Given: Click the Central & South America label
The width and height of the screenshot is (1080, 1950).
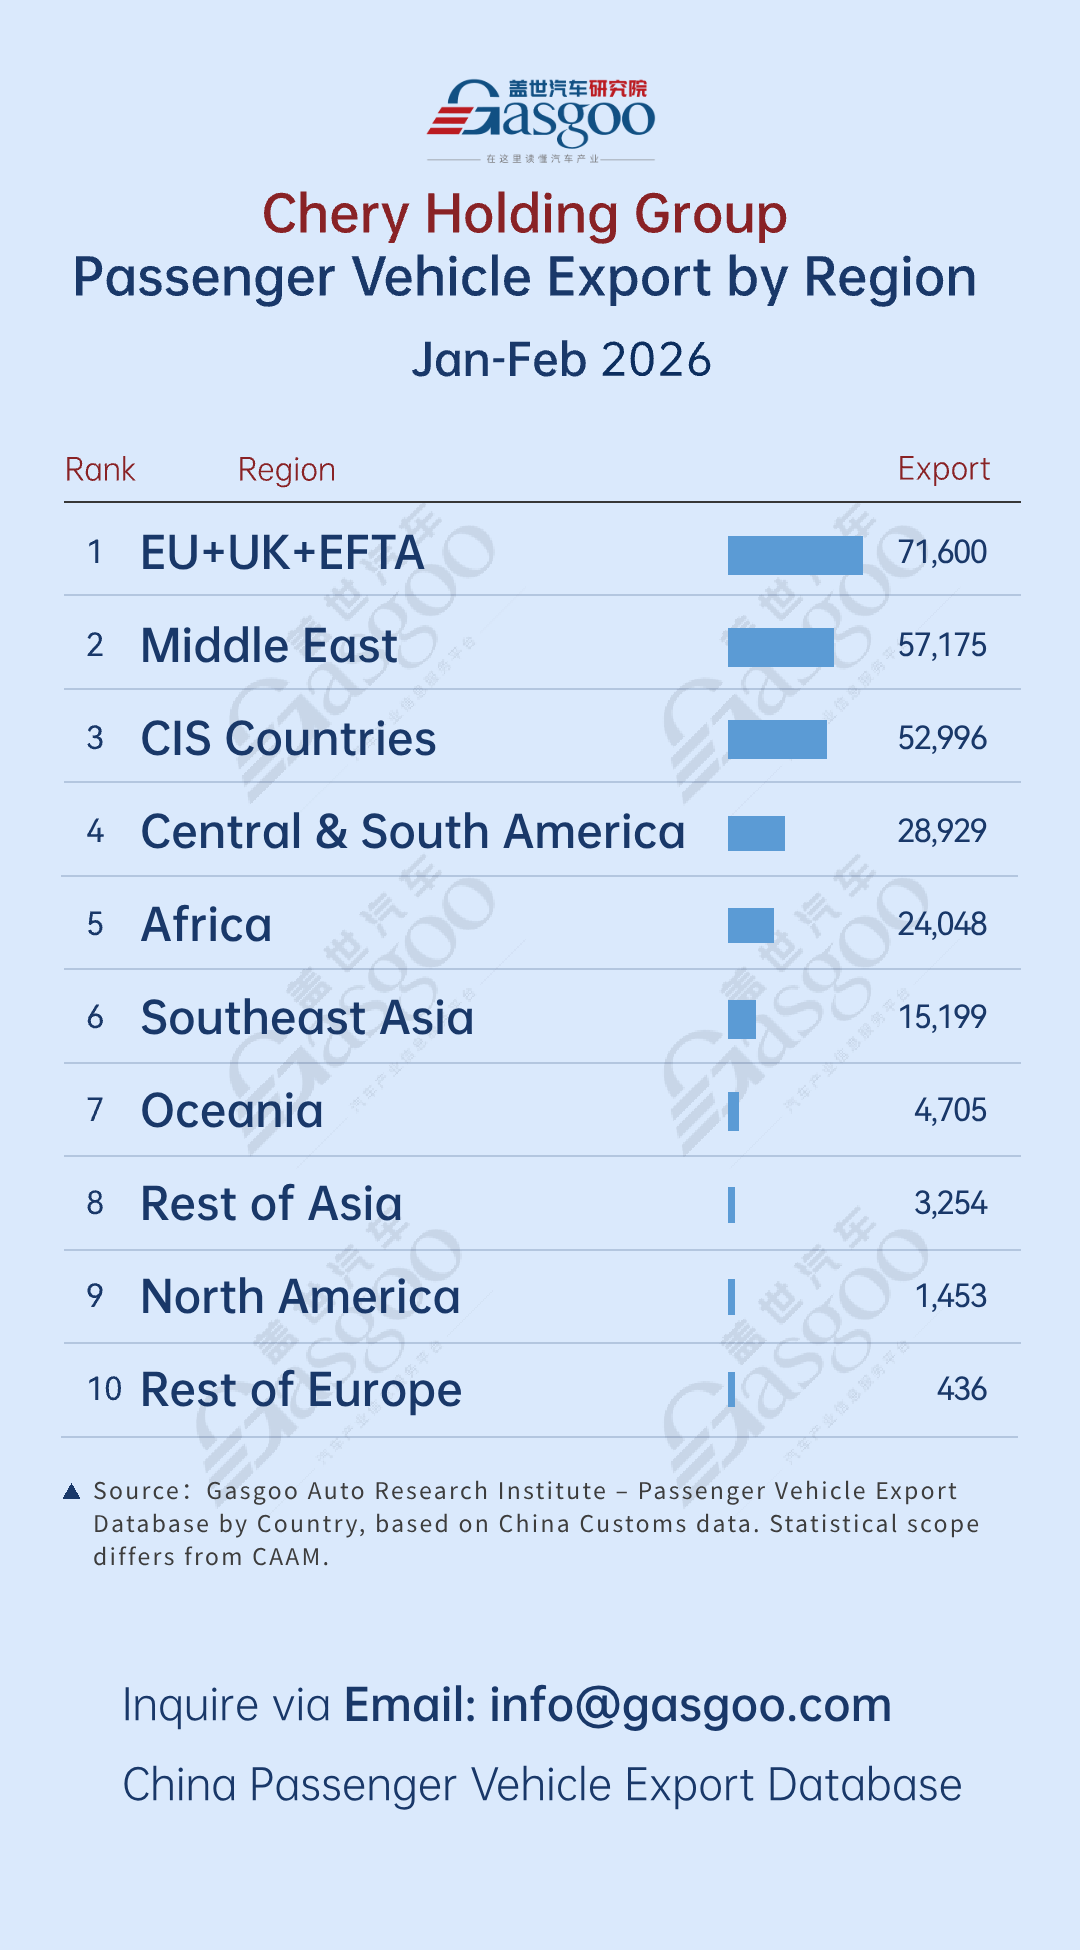Looking at the screenshot, I should [x=412, y=832].
